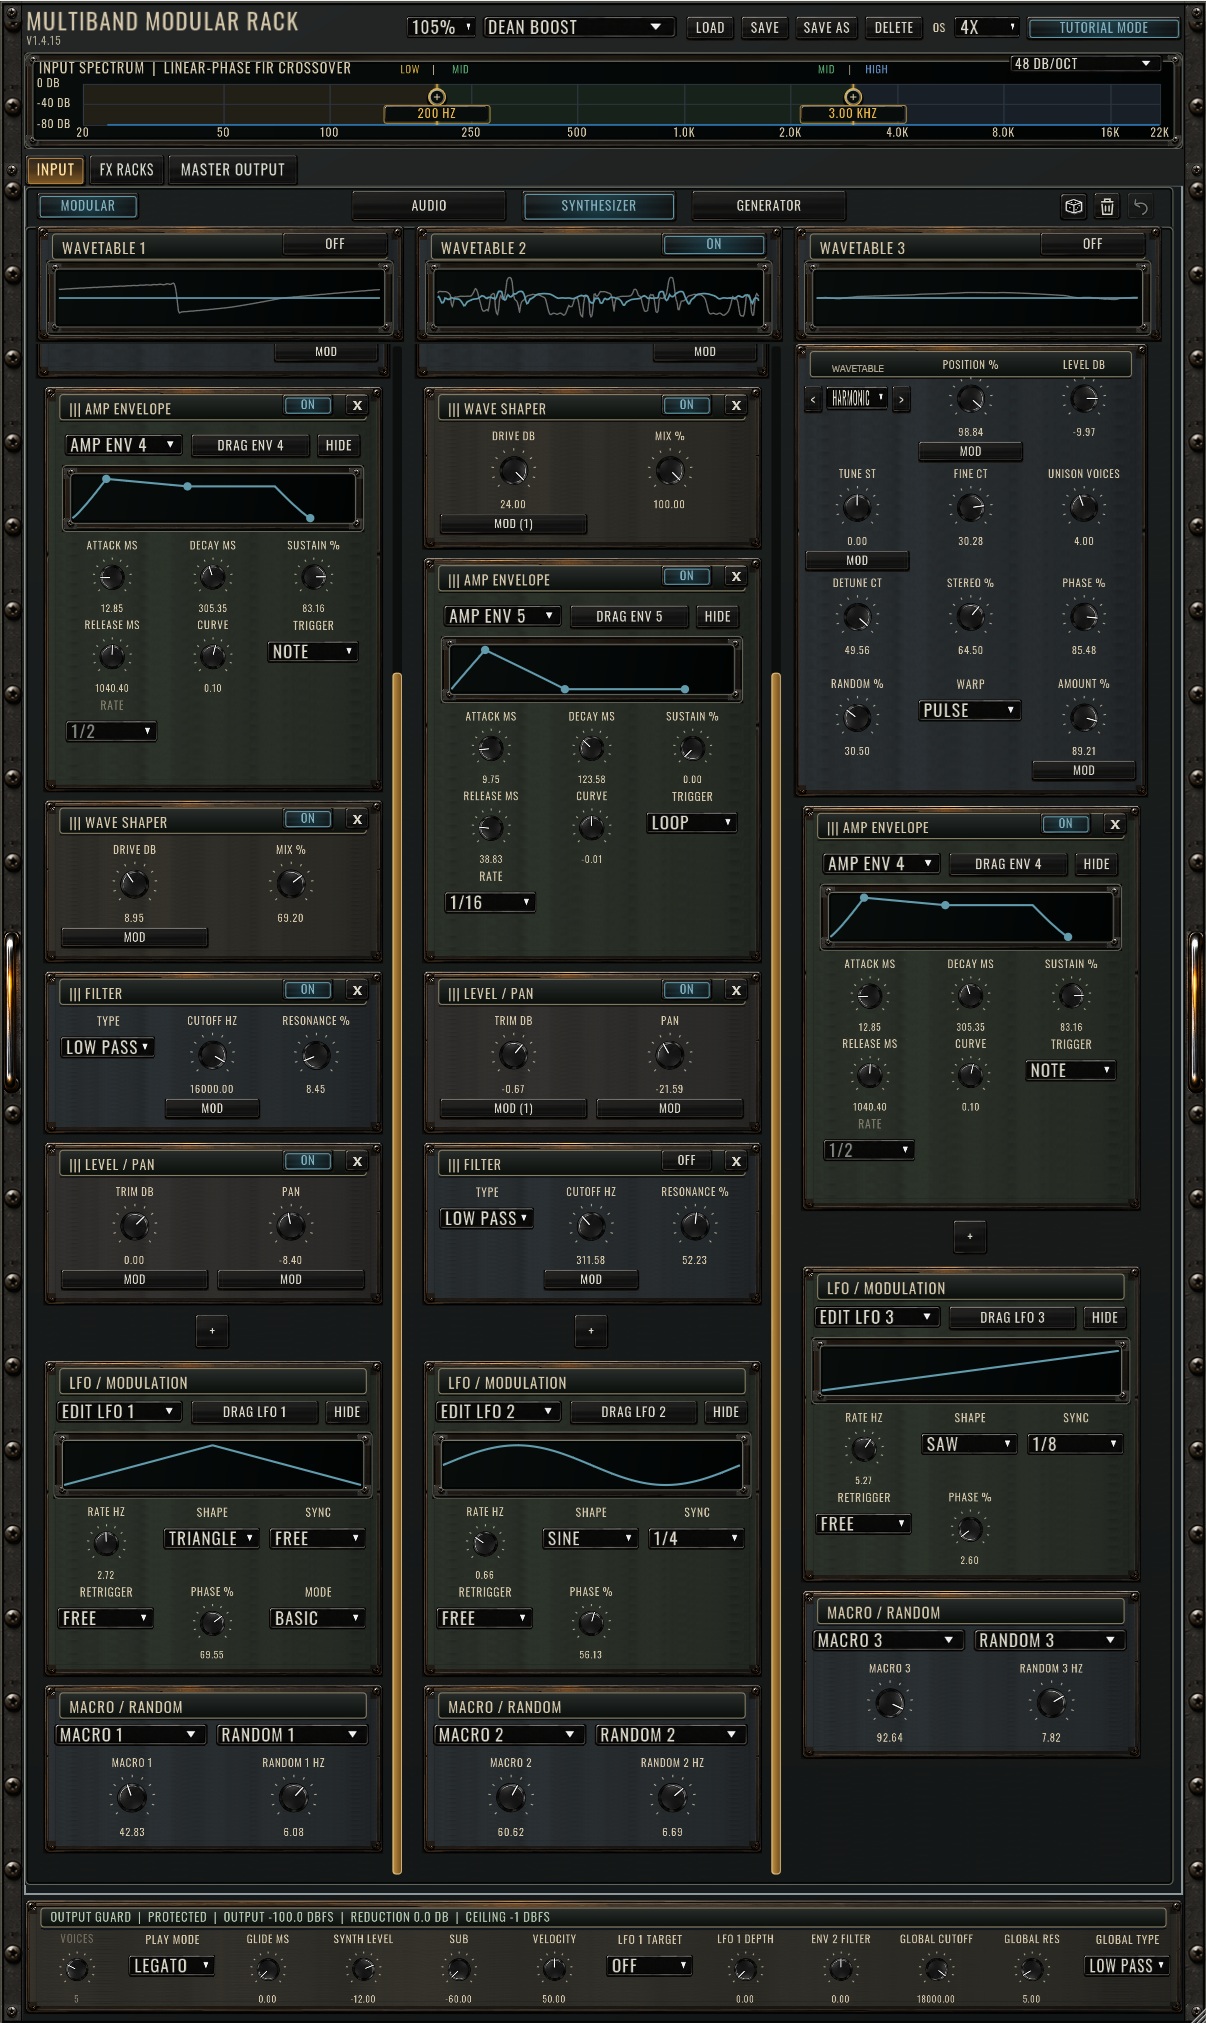
Task: Toggle Wavetable 3 power button
Action: pyautogui.click(x=1093, y=244)
